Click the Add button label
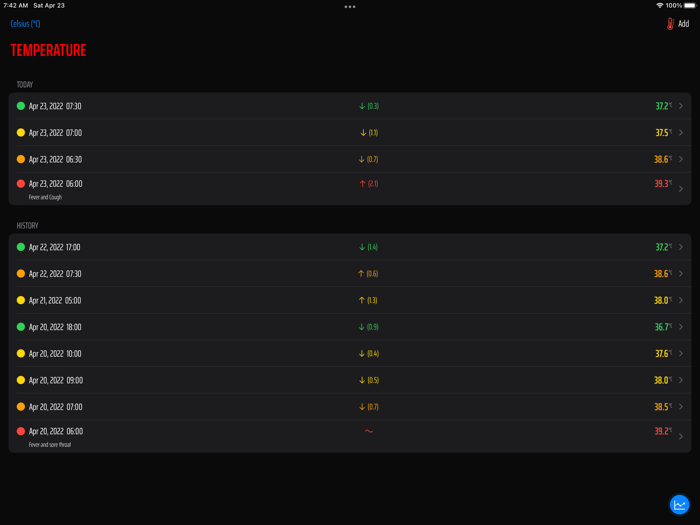 click(x=683, y=24)
